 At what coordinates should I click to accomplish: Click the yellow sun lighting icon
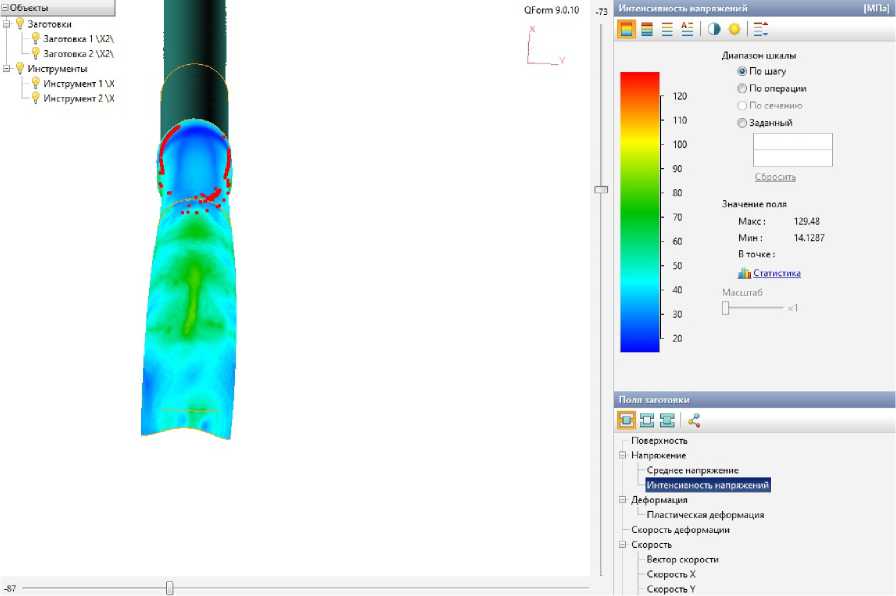pos(734,30)
